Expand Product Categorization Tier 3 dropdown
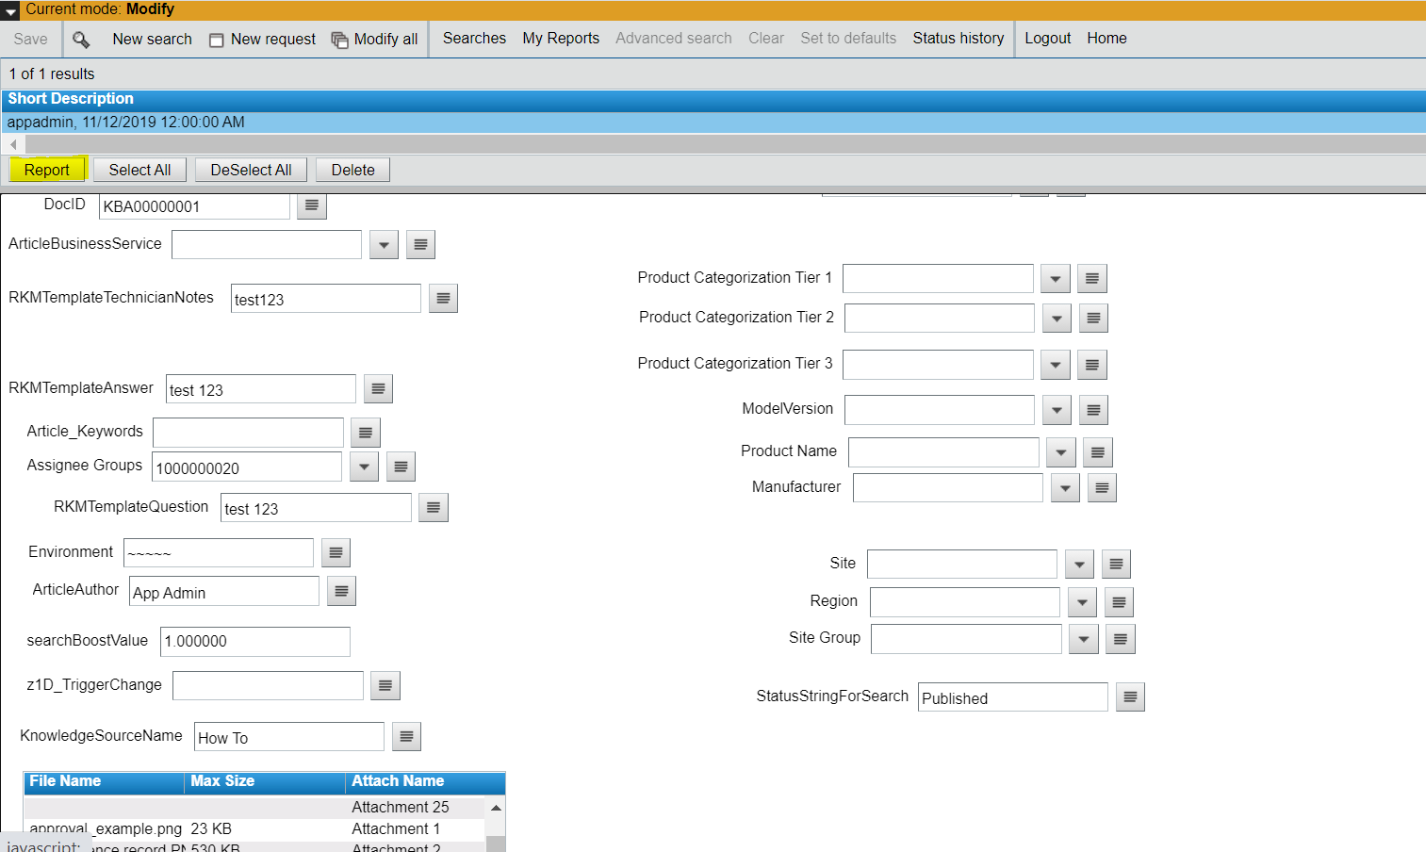This screenshot has height=854, width=1426. (1055, 364)
